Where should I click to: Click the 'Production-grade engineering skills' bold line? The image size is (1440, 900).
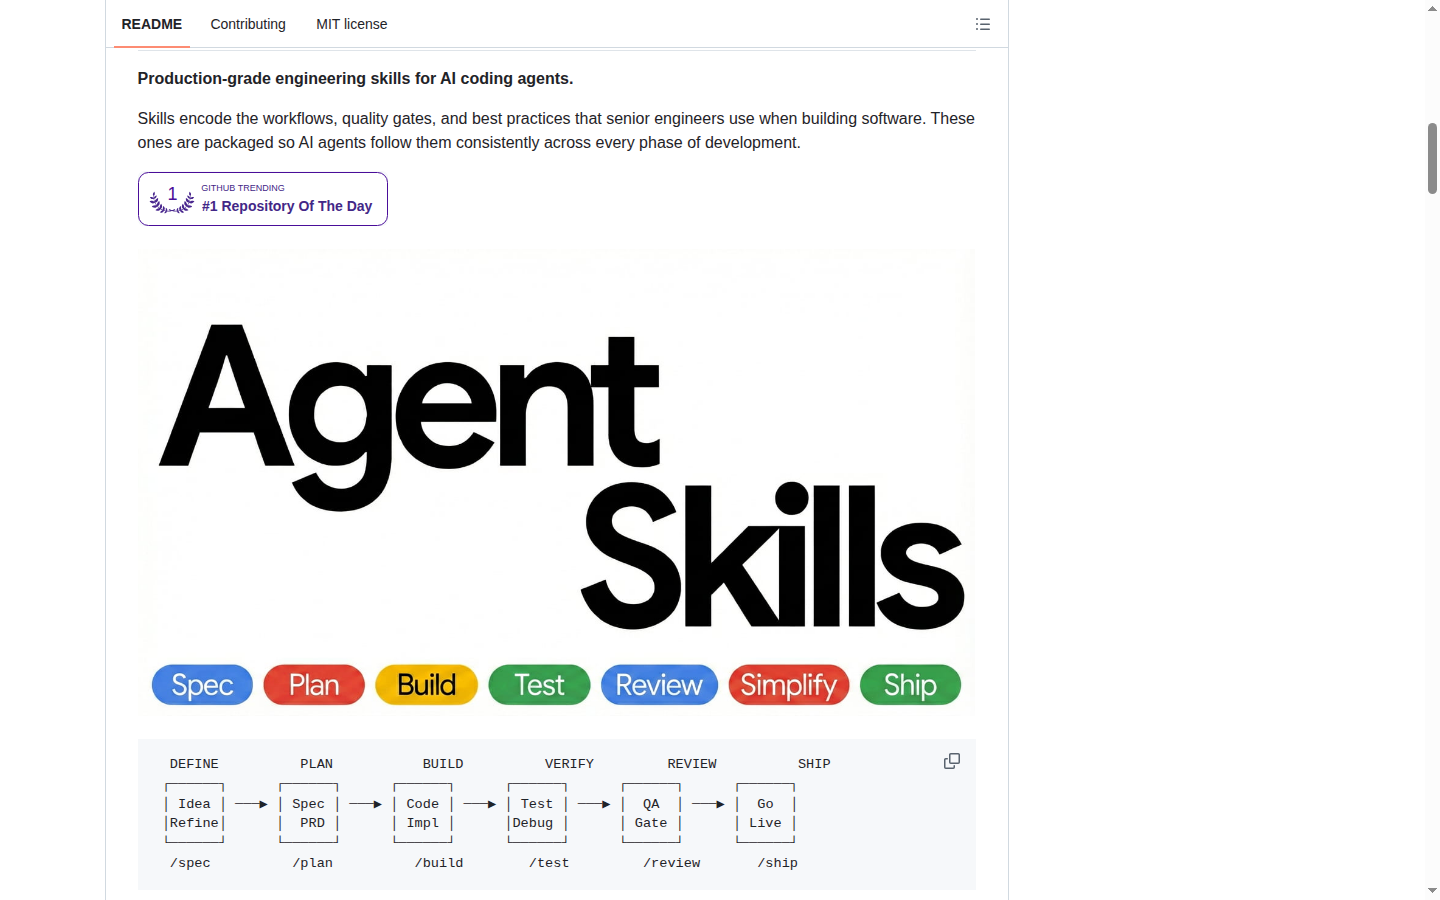(355, 78)
